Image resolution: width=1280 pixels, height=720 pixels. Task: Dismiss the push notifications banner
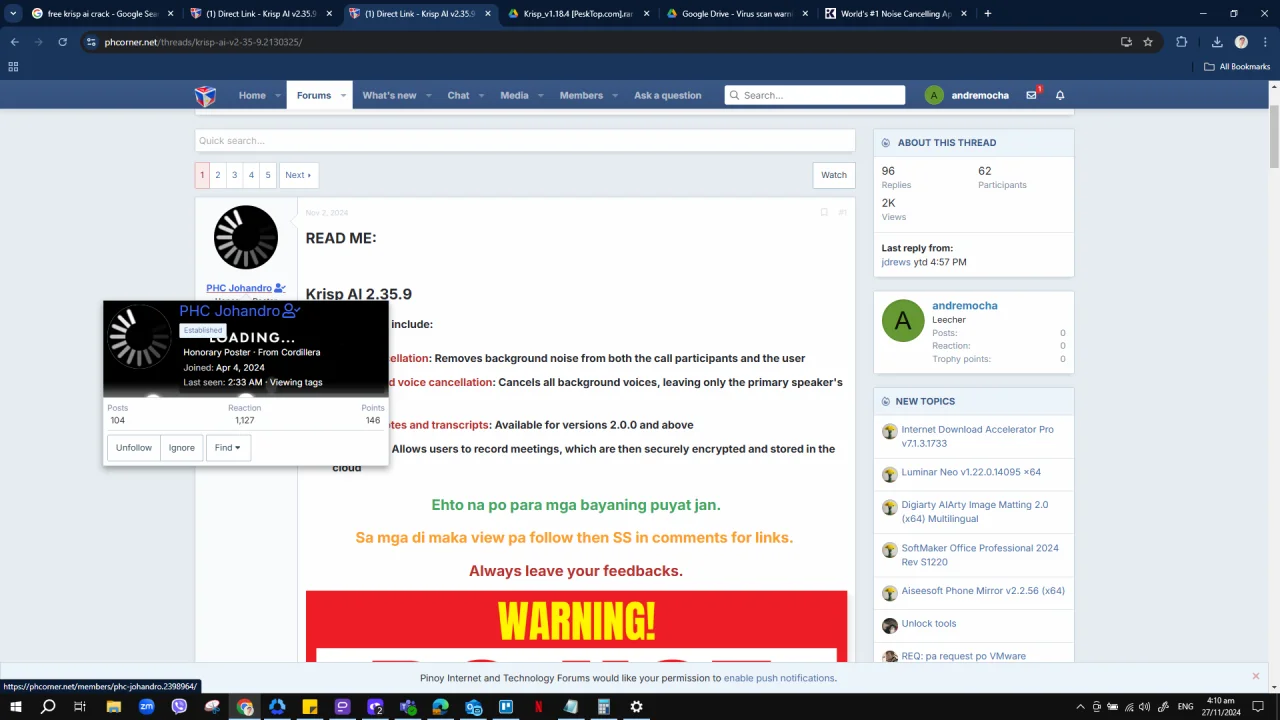(1256, 676)
